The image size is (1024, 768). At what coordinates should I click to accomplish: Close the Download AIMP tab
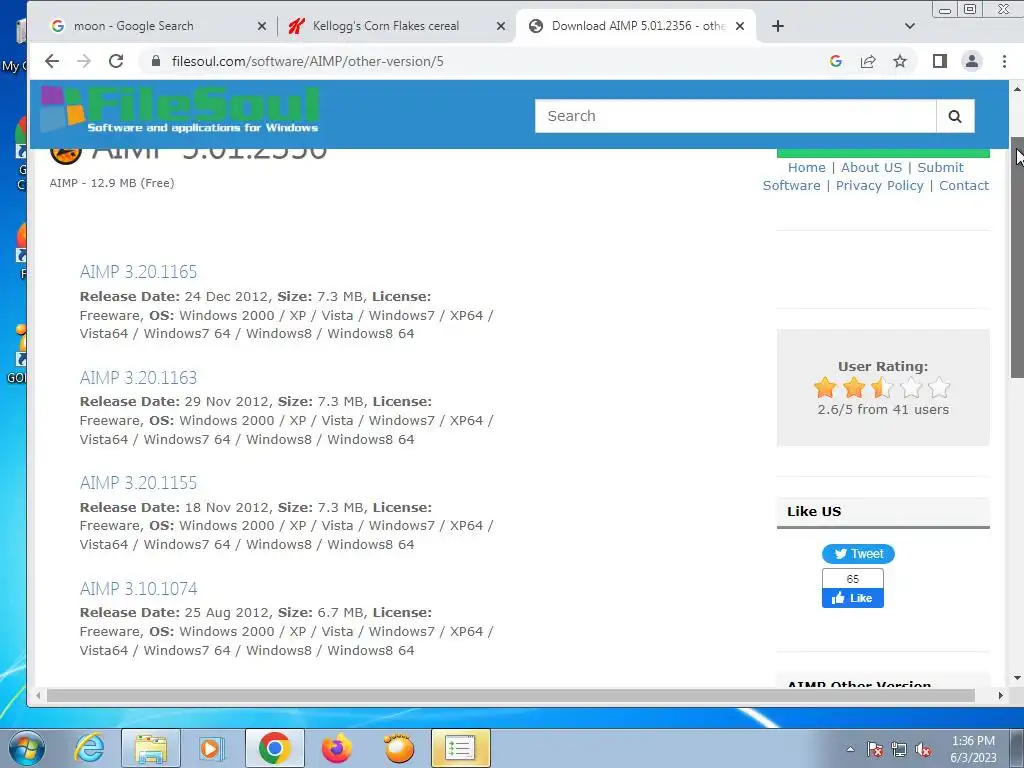click(x=740, y=26)
